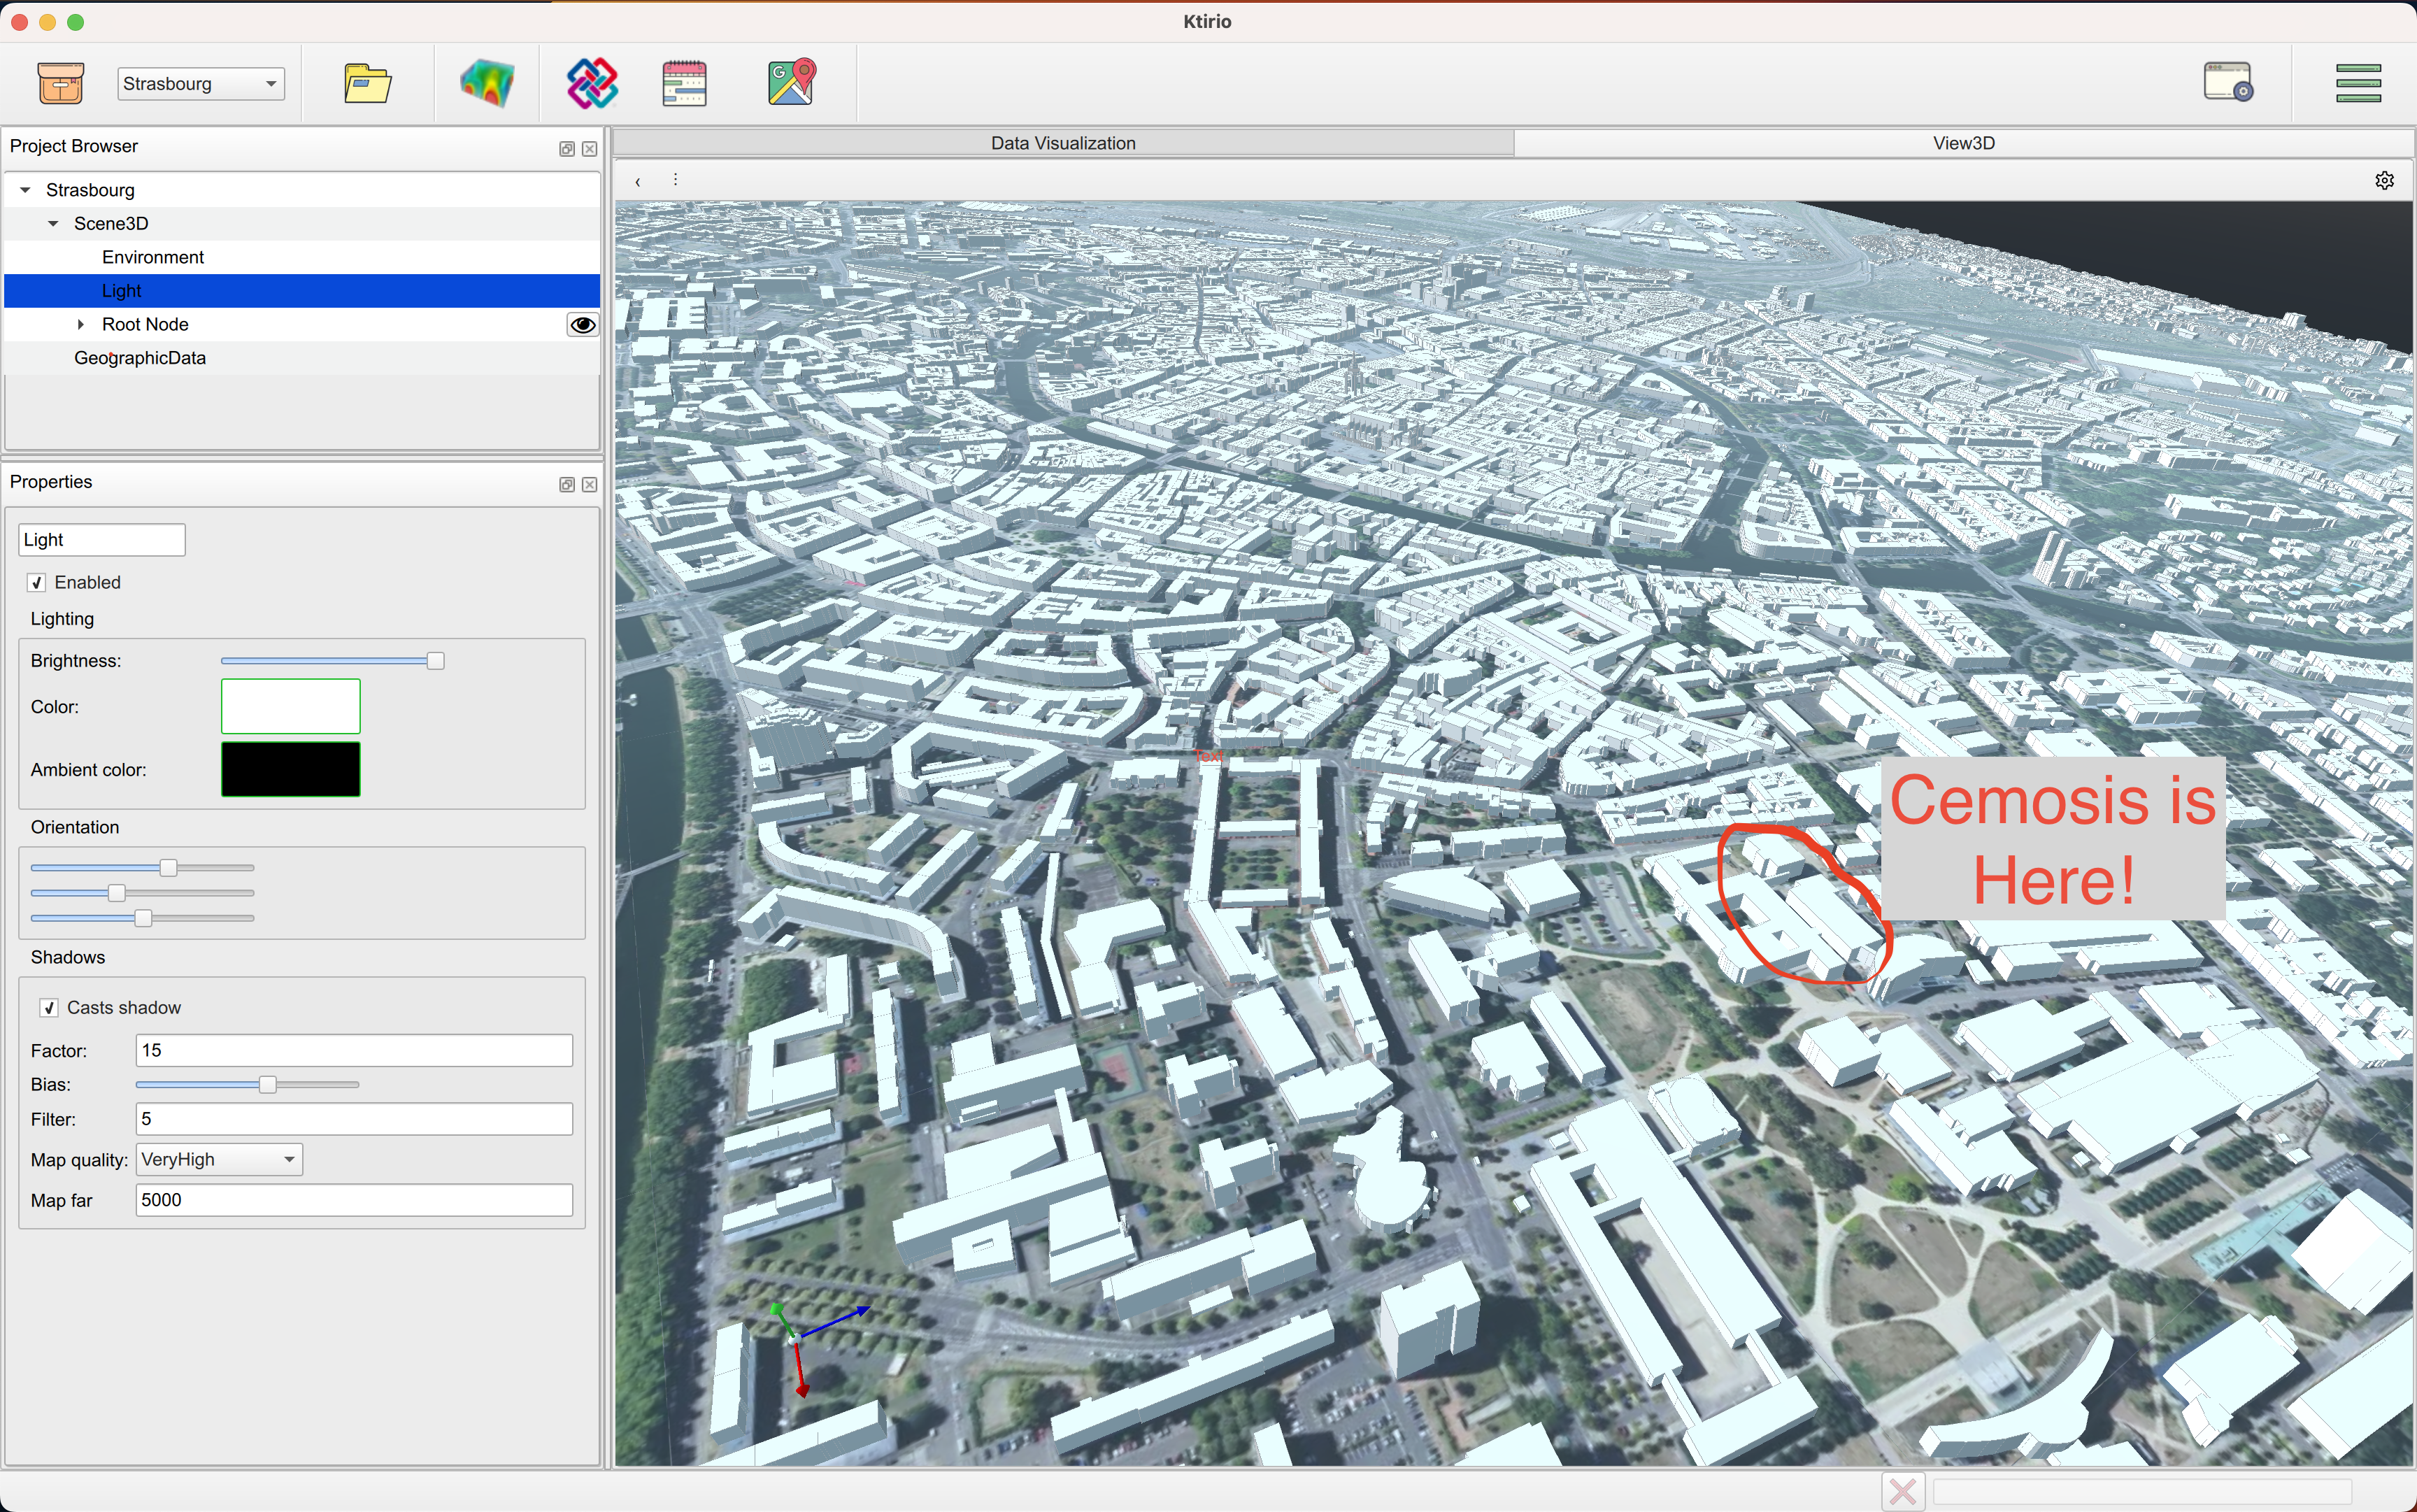
Task: Toggle the Casts shadow checkbox
Action: point(49,1008)
